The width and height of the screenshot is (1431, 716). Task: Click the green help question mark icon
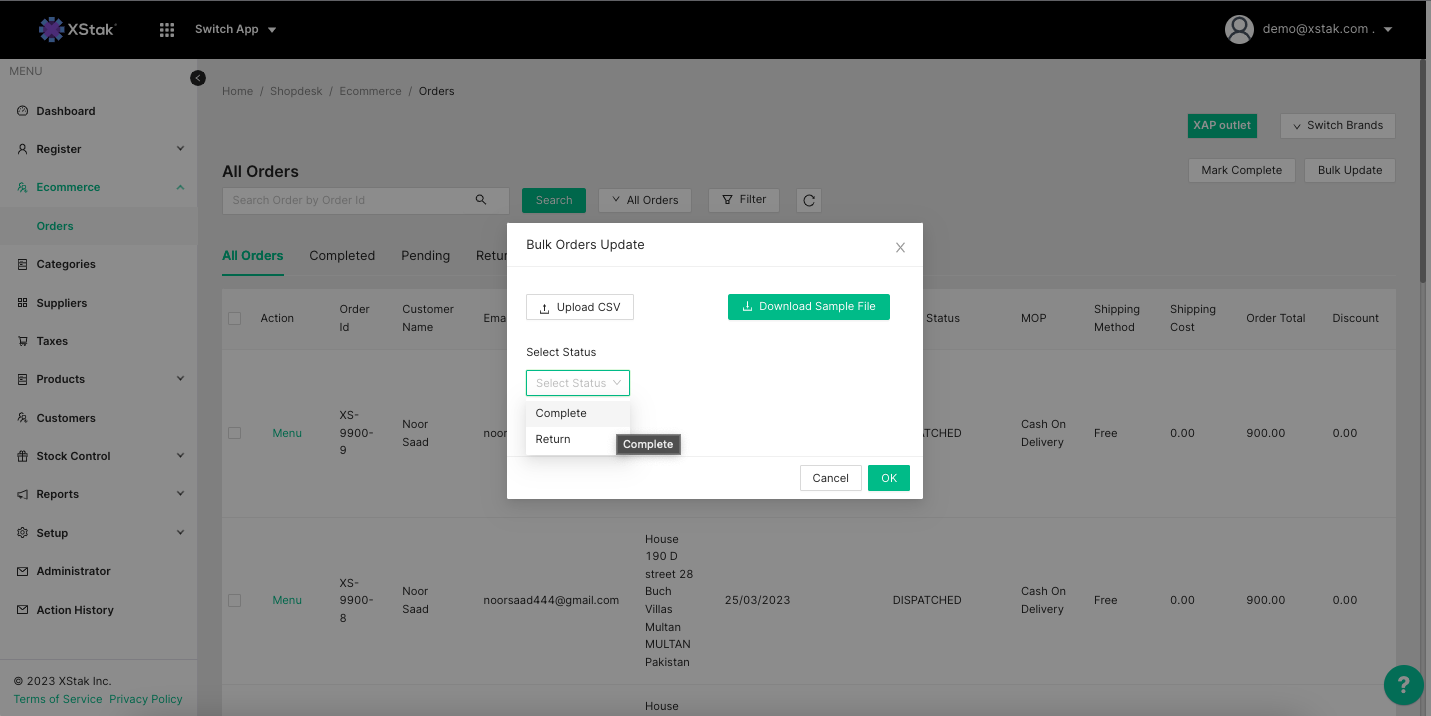pos(1403,685)
